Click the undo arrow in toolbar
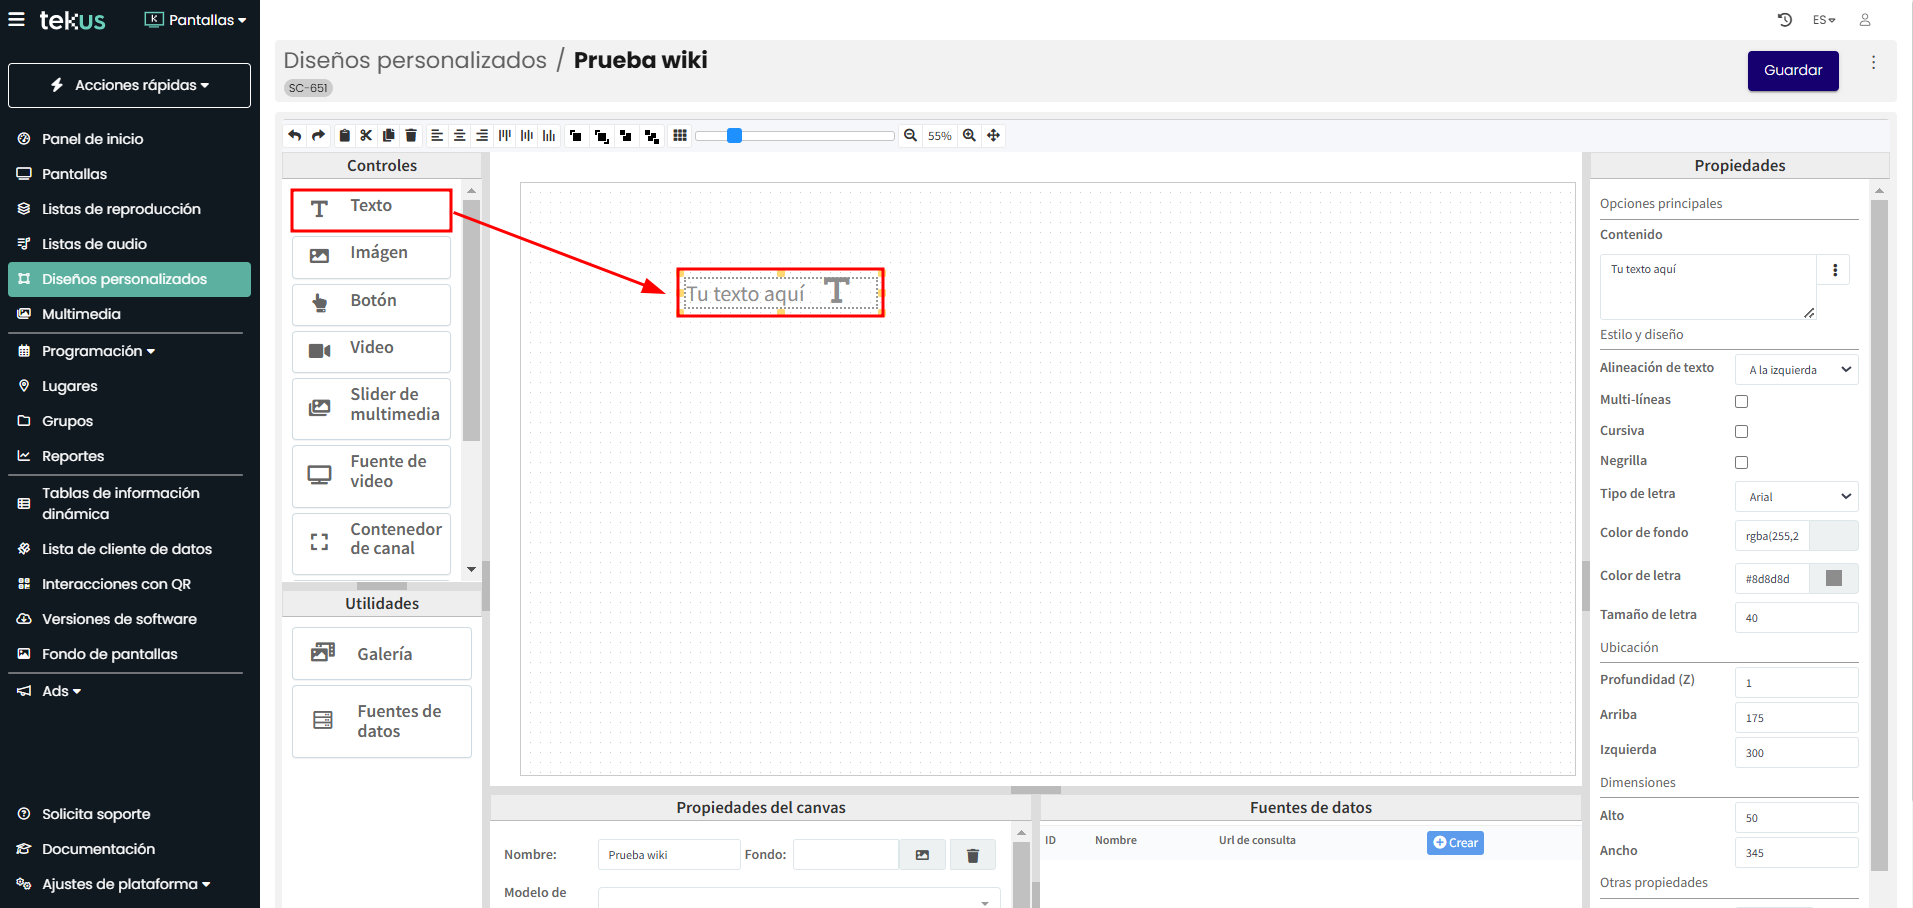This screenshot has height=908, width=1913. click(x=295, y=136)
